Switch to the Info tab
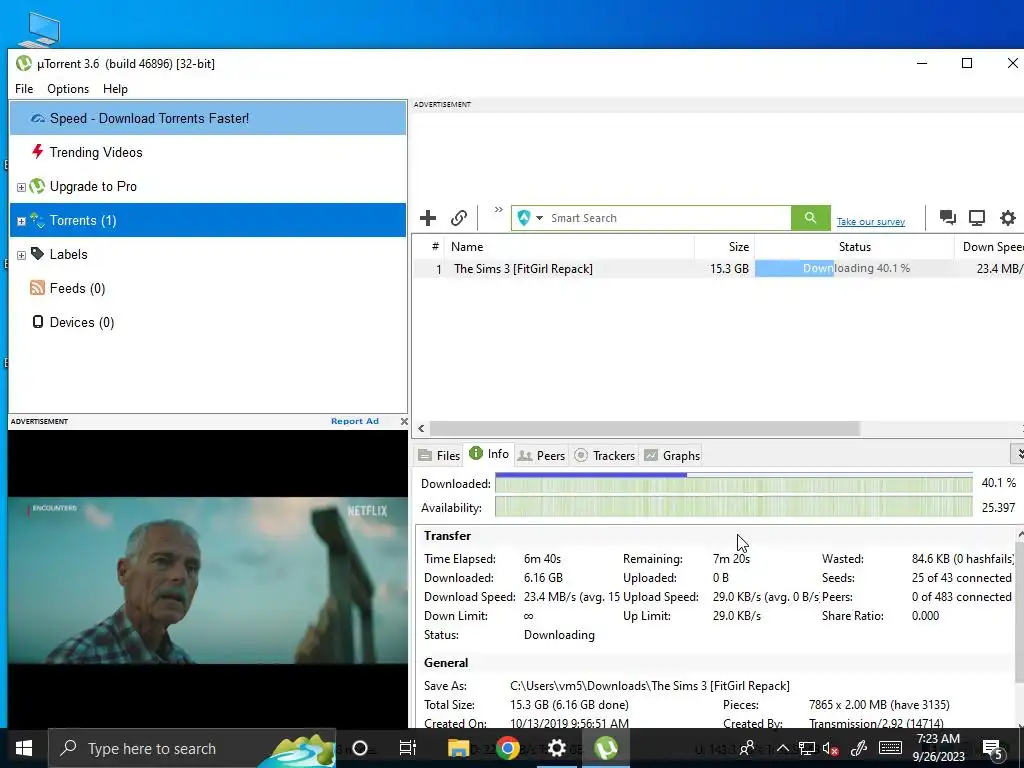 click(489, 454)
